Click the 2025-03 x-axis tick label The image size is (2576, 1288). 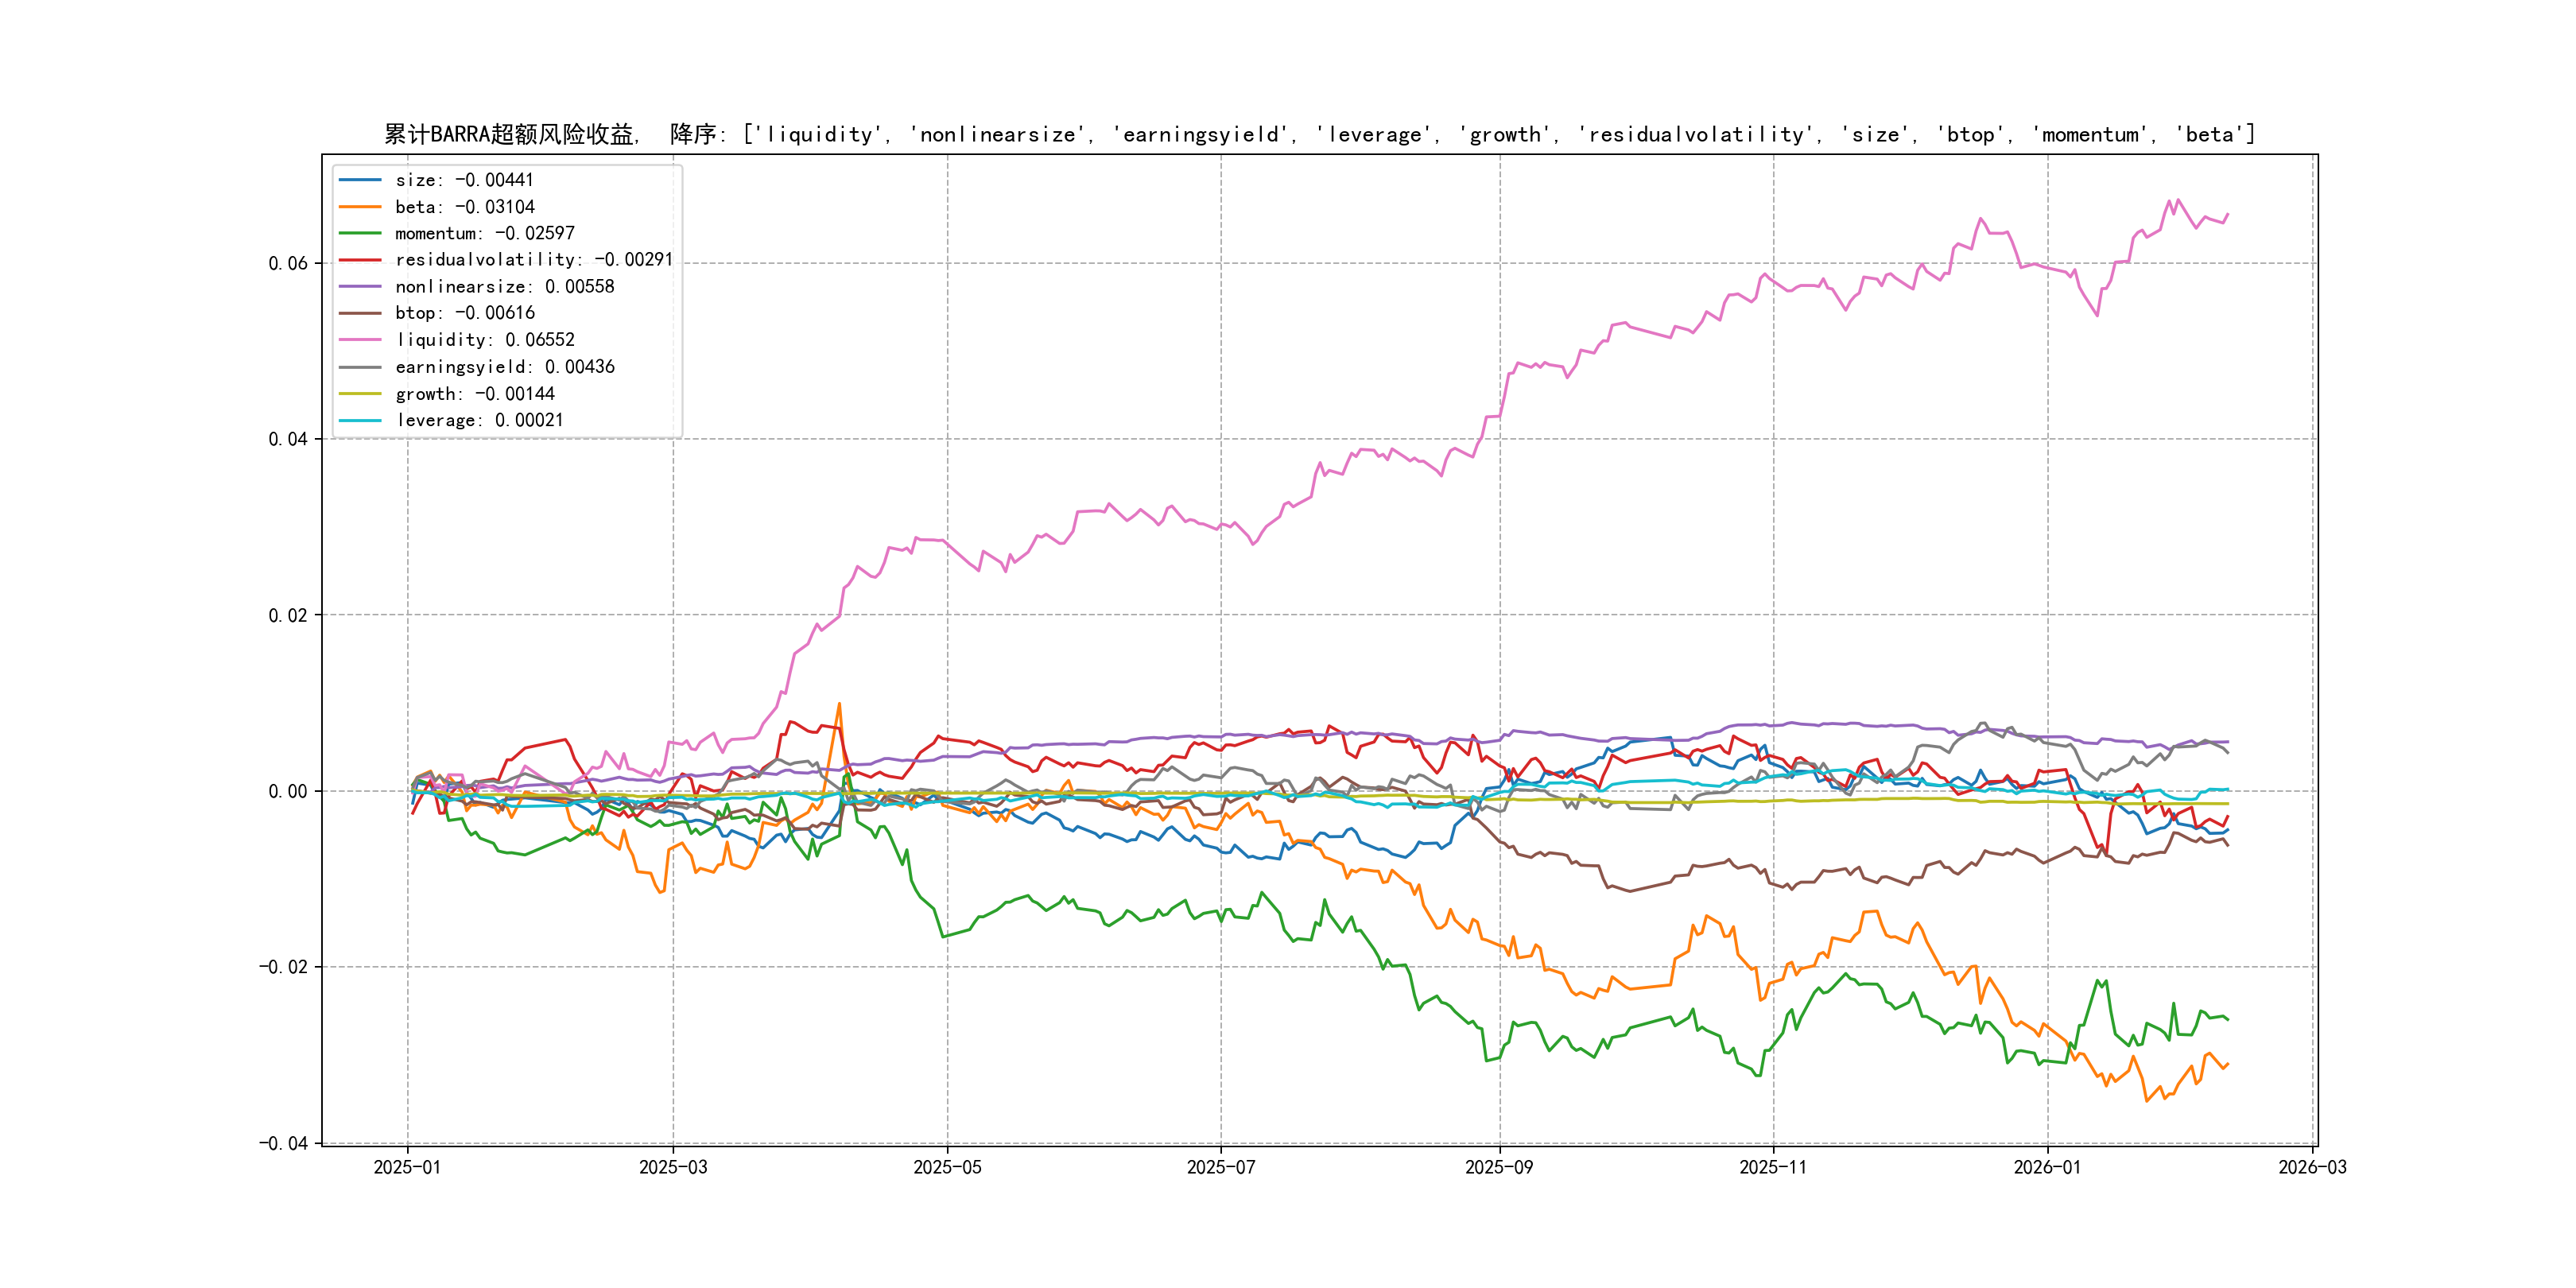click(673, 1167)
